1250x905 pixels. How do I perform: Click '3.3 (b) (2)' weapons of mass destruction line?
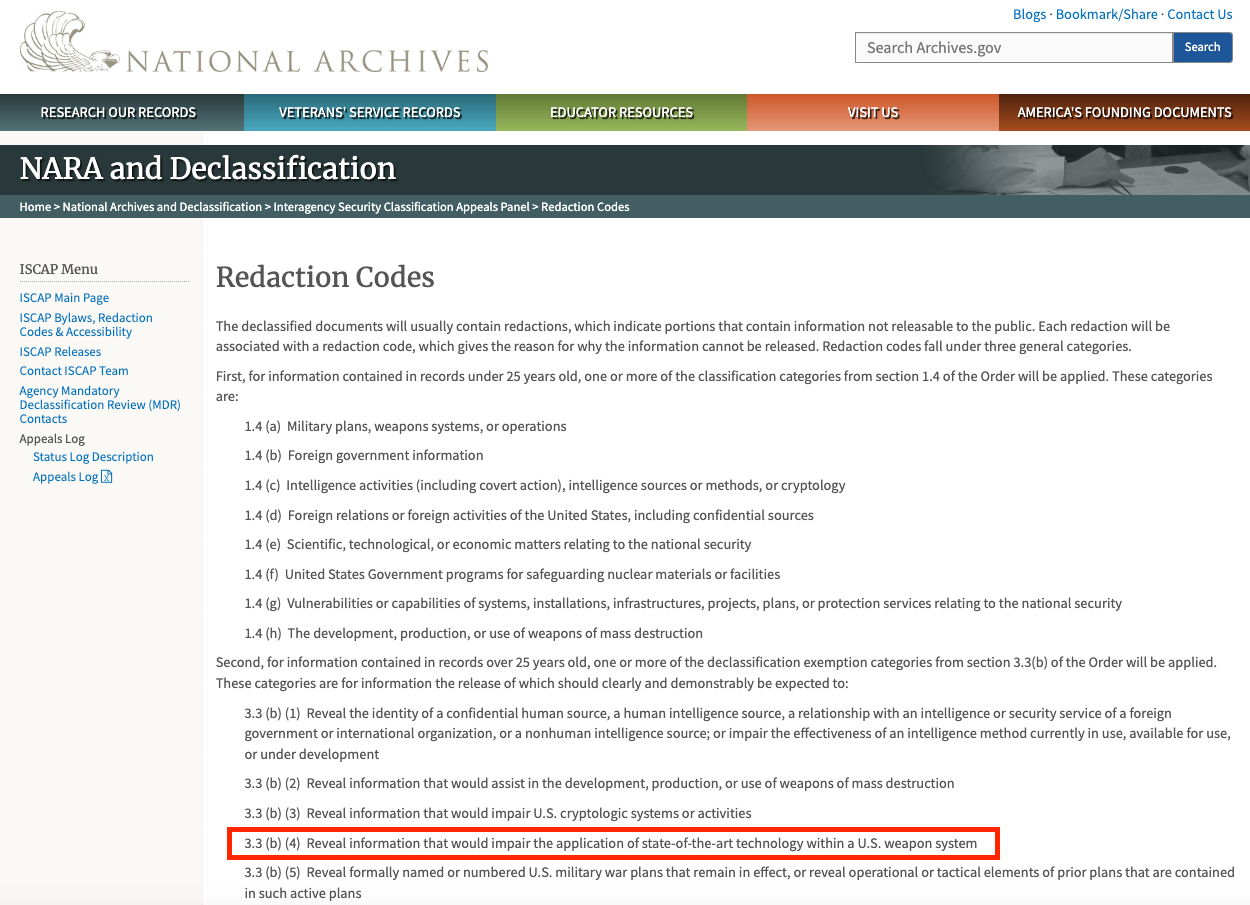click(600, 783)
